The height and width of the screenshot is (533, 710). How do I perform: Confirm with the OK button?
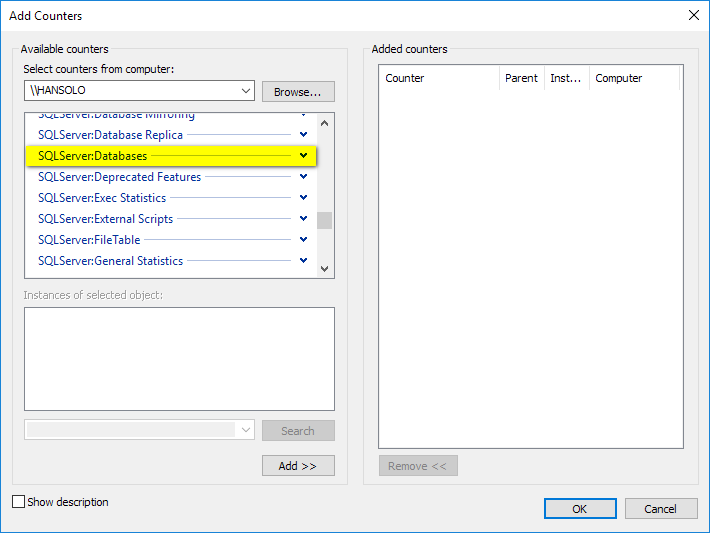pos(580,508)
